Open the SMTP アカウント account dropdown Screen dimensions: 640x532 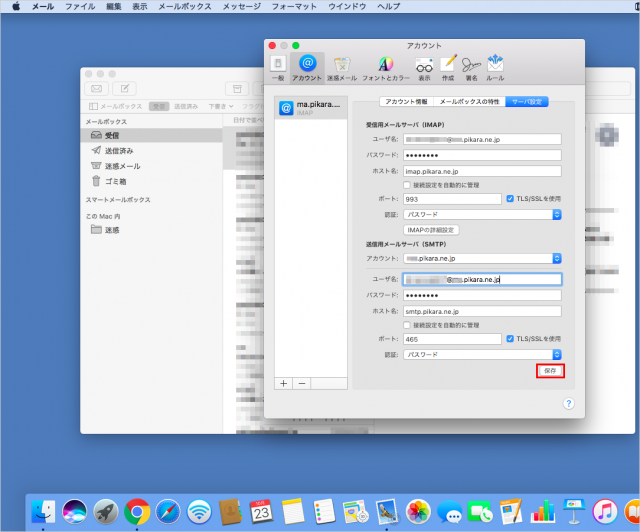tap(481, 258)
